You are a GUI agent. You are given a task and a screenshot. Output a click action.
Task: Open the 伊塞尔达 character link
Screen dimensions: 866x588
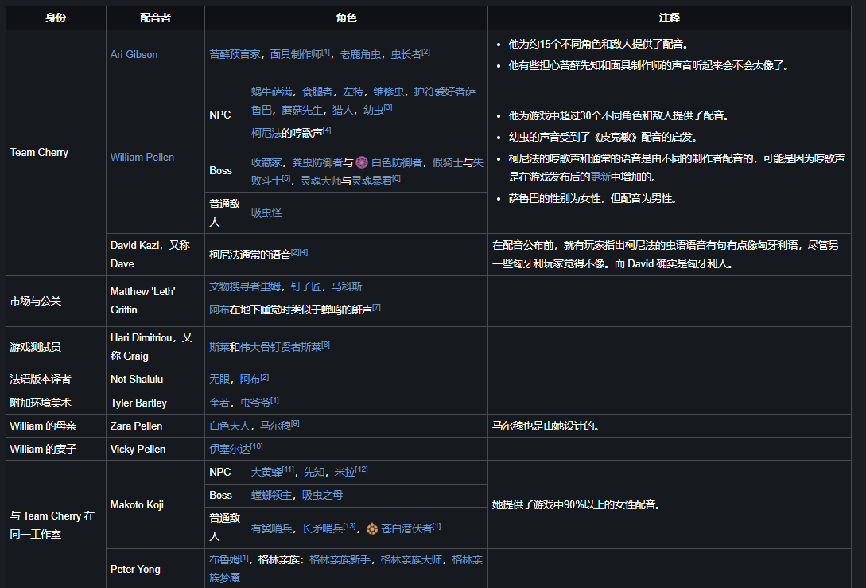[225, 448]
